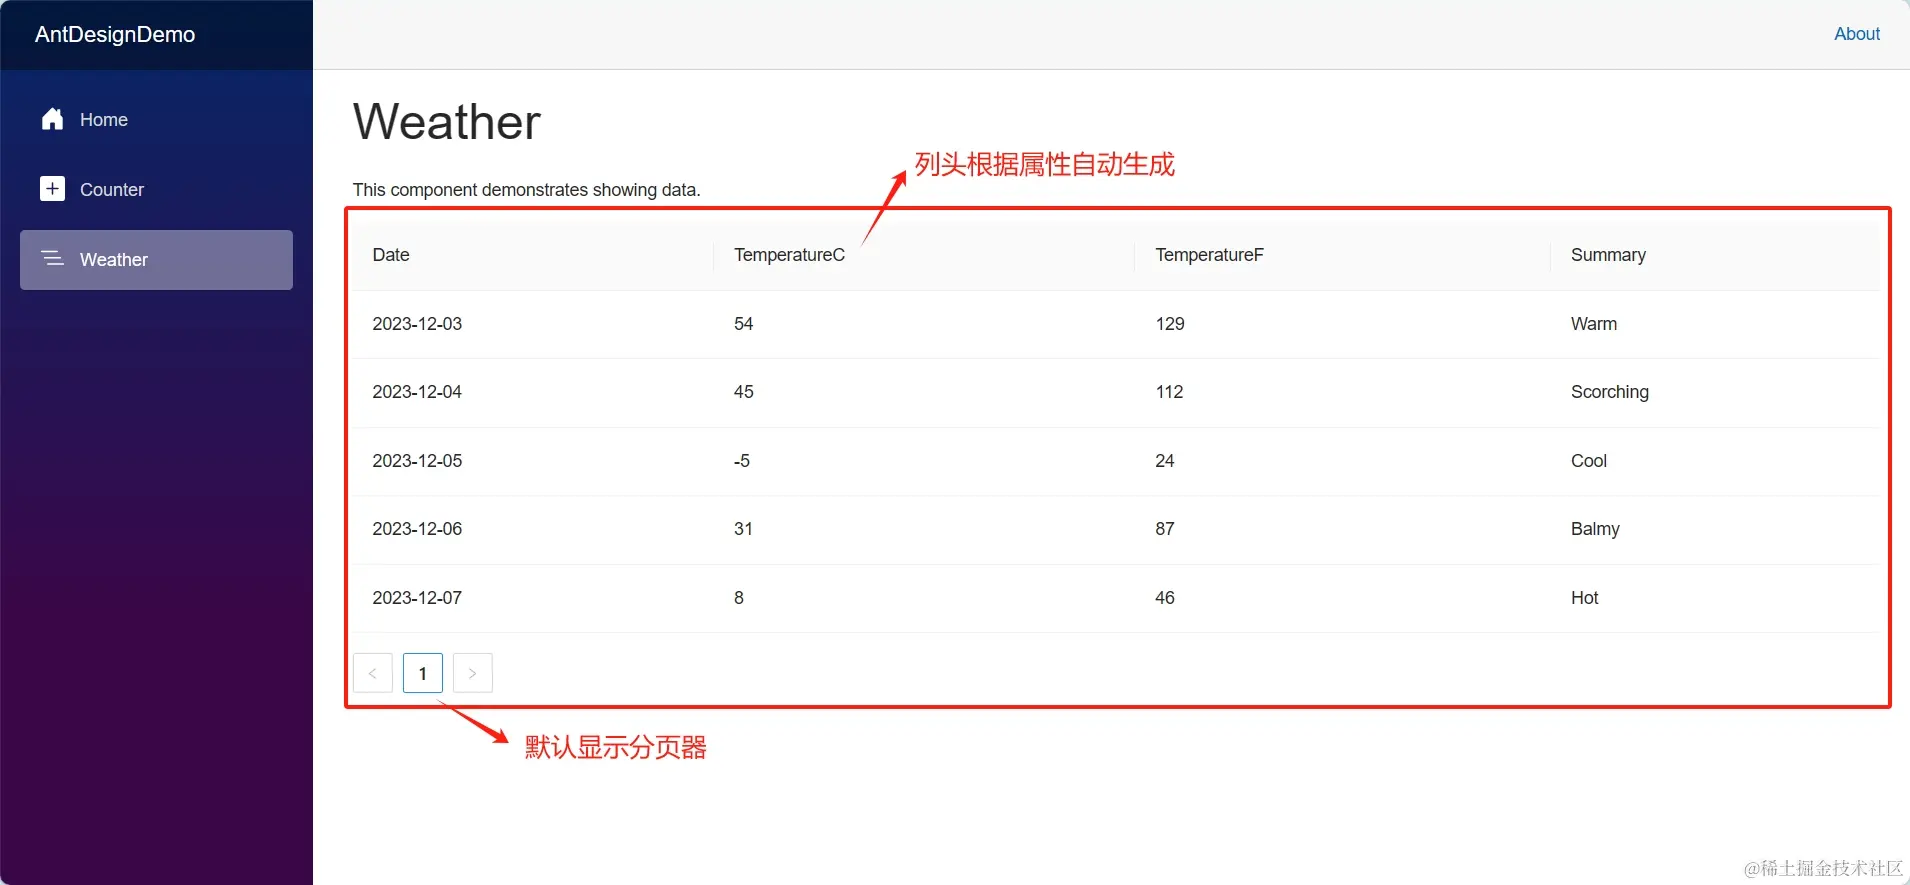Image resolution: width=1910 pixels, height=885 pixels.
Task: Click the Weather page heading
Action: (x=447, y=122)
